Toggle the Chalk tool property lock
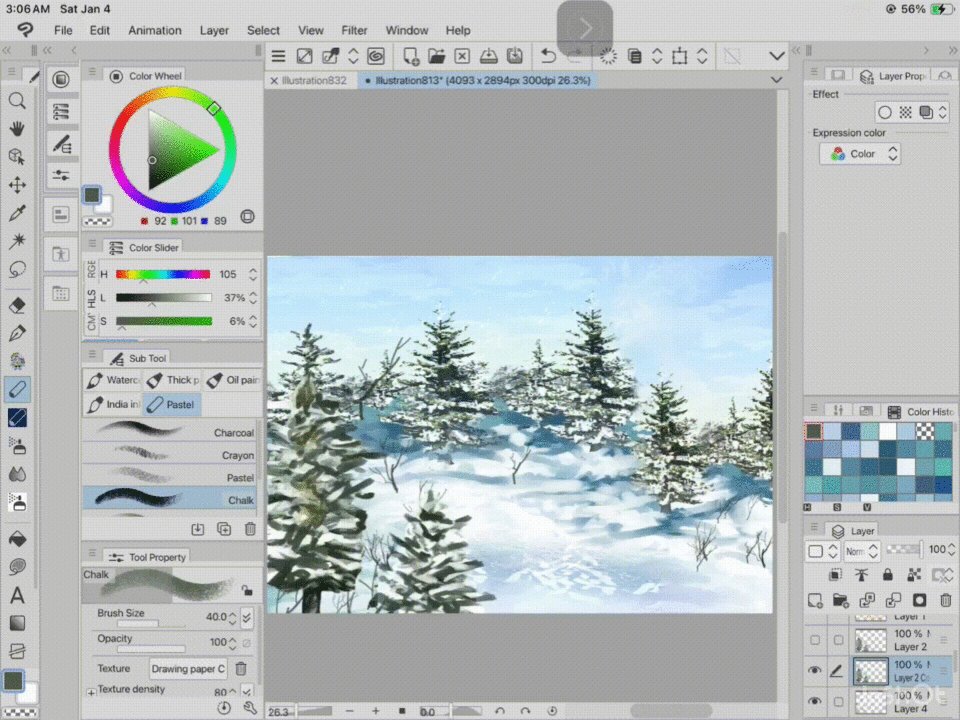The width and height of the screenshot is (960, 720). click(x=247, y=590)
